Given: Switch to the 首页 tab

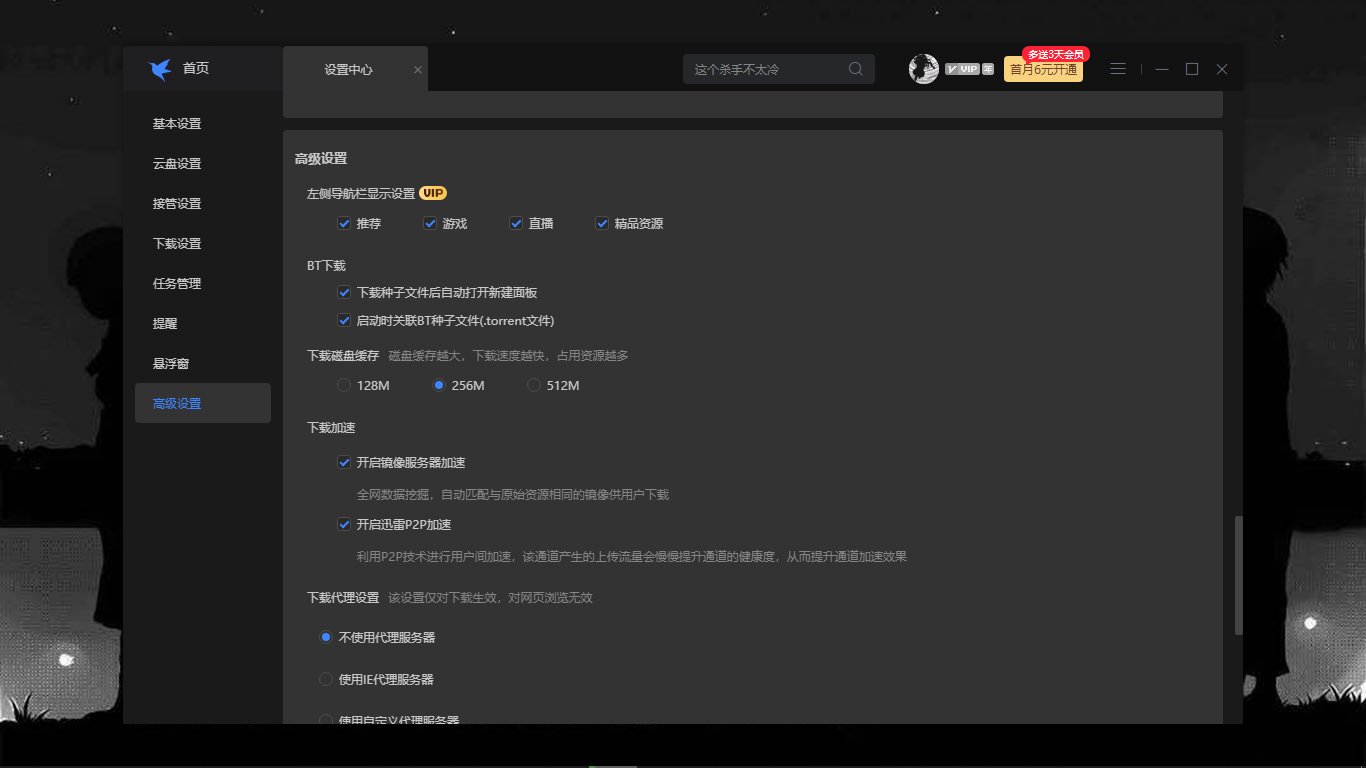Looking at the screenshot, I should click(x=195, y=69).
